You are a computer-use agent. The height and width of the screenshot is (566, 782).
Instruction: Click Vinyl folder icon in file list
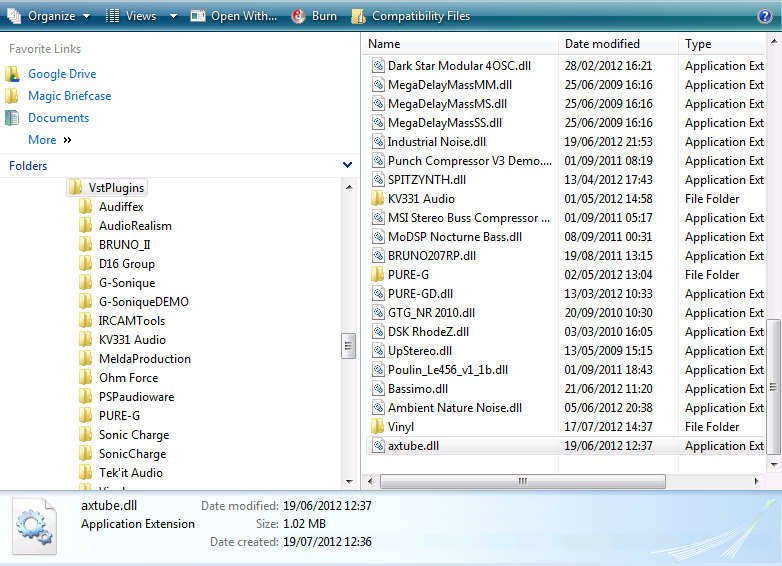pos(378,426)
